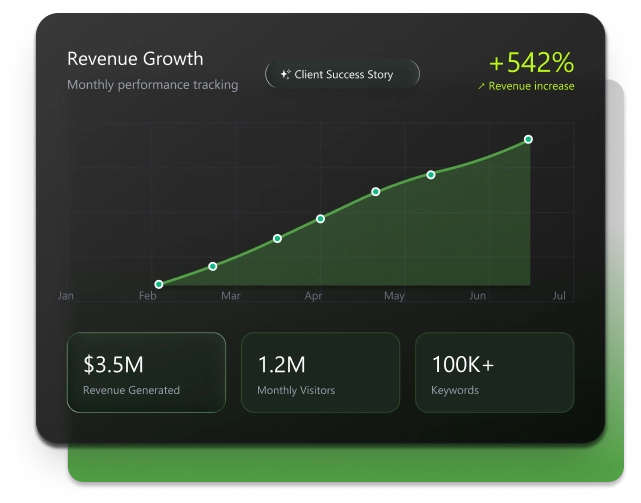
Task: Click the Revenue Generated caption
Action: point(131,391)
